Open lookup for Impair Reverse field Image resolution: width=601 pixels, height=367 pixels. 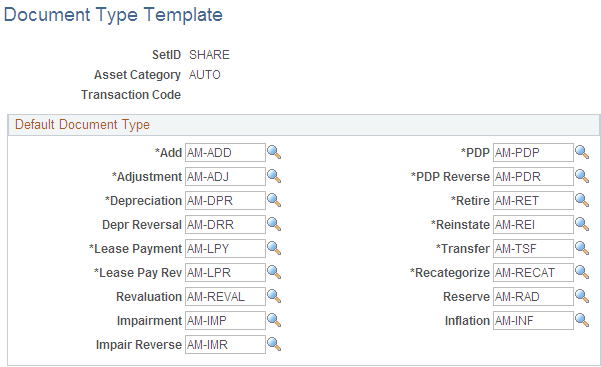(x=274, y=344)
